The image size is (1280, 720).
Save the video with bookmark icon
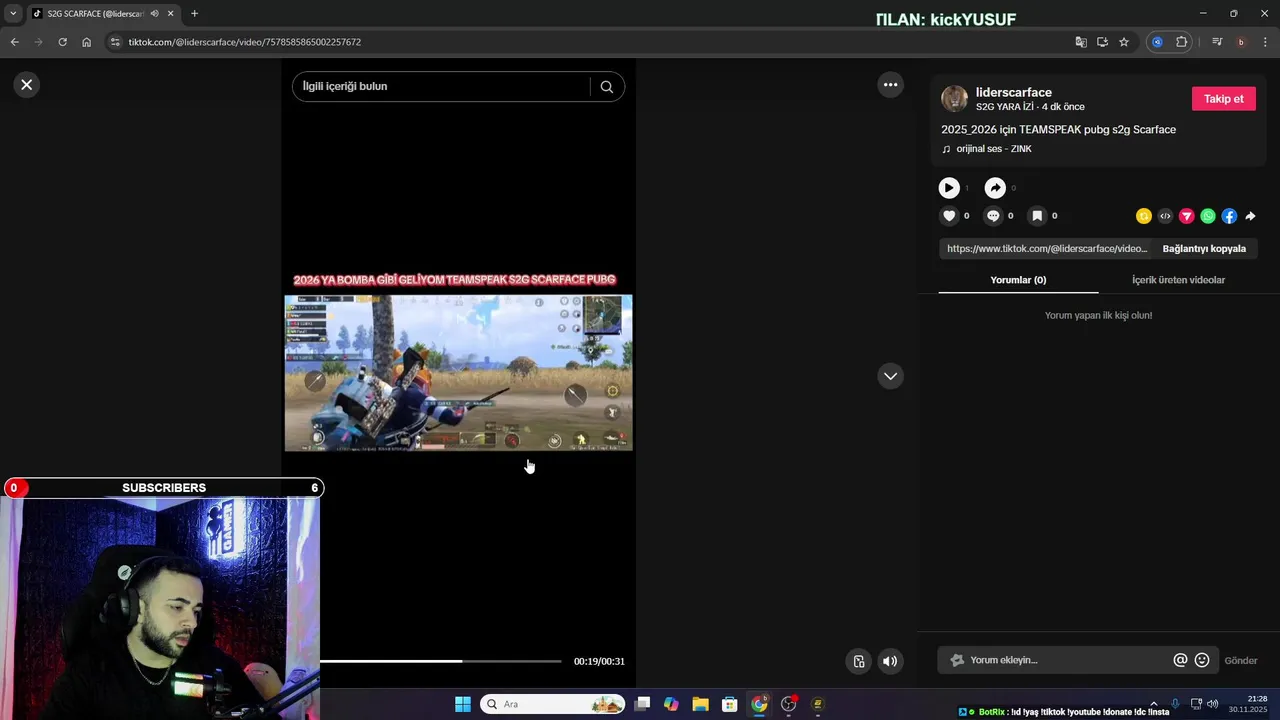pyautogui.click(x=1037, y=216)
